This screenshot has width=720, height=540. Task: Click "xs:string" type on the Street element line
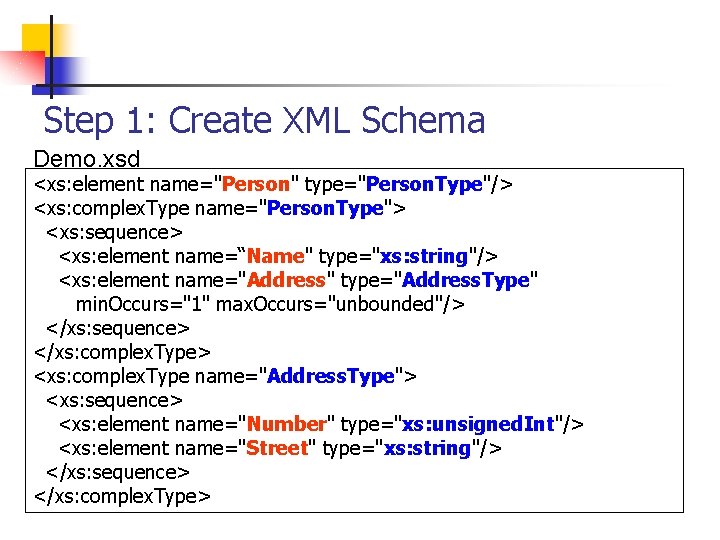click(x=427, y=448)
